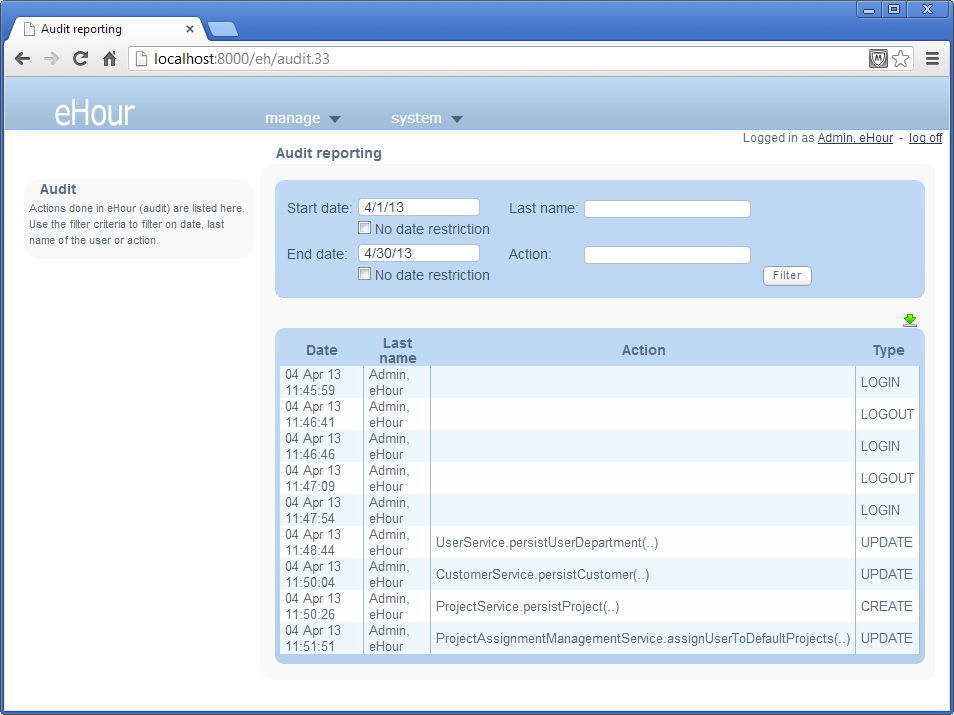Select the 11:51:51 date cell
Viewport: 954px width, 715px height.
[x=322, y=638]
